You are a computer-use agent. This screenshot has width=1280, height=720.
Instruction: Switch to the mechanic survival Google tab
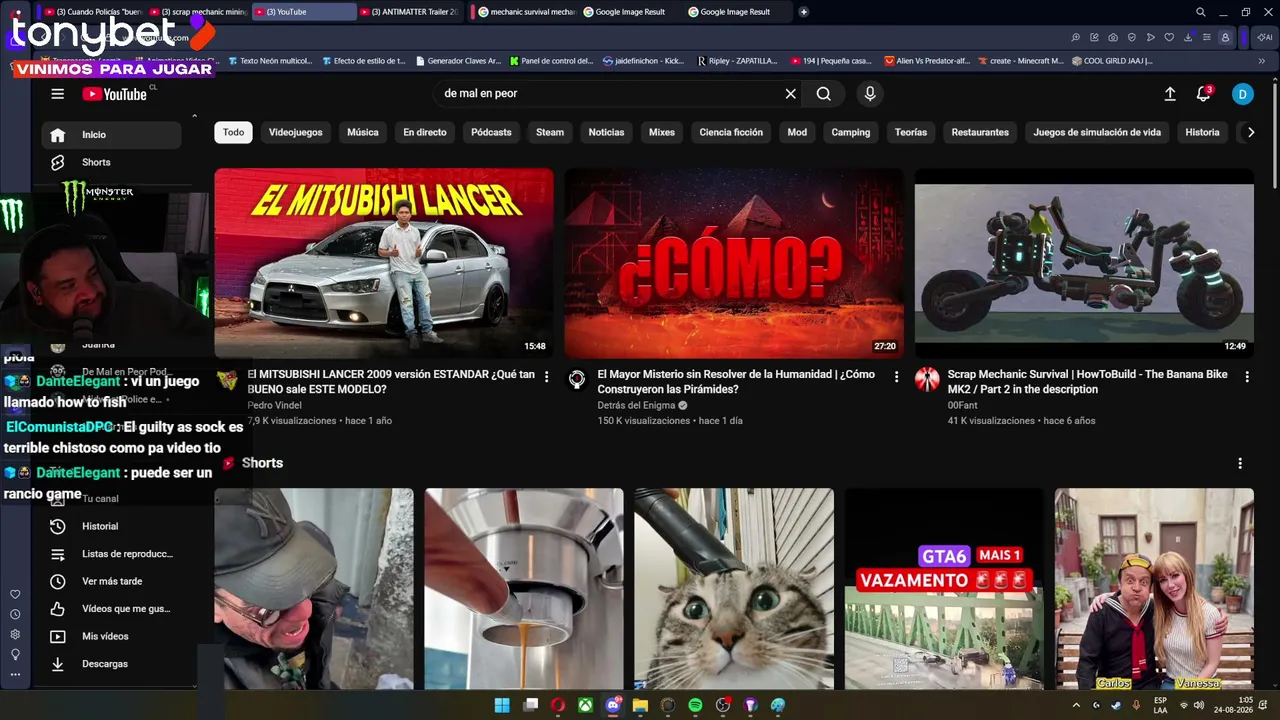point(524,12)
